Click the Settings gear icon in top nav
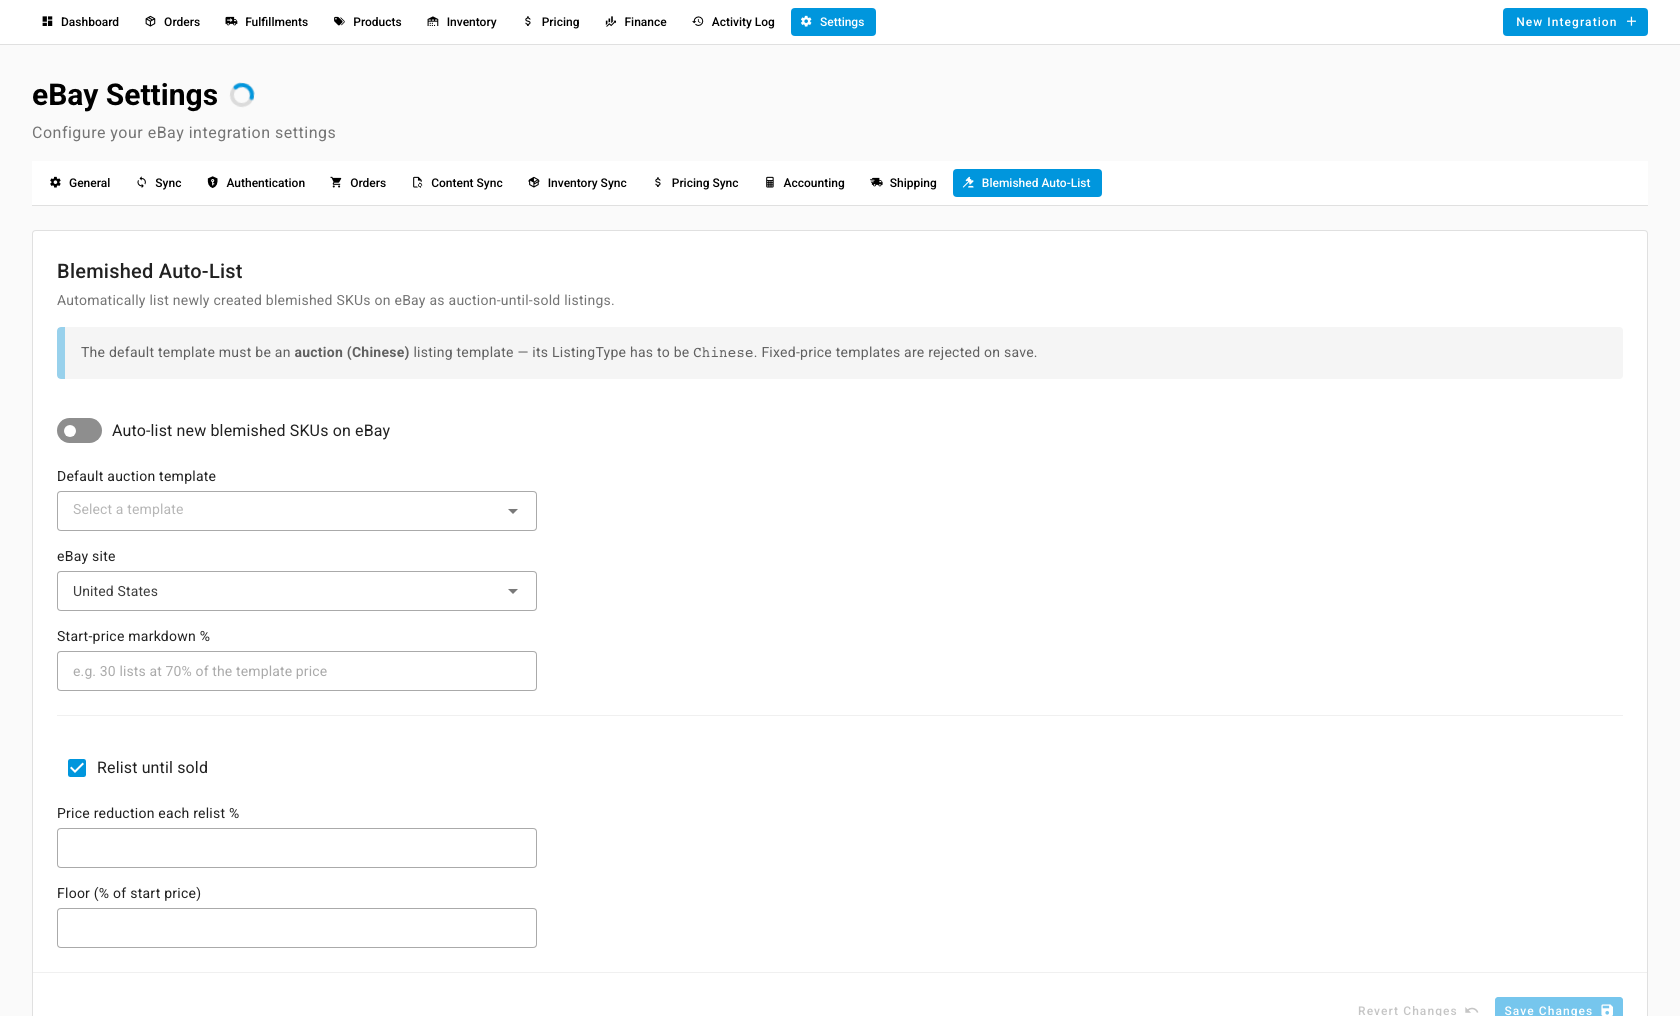Screen dimensions: 1680x1016 (806, 22)
